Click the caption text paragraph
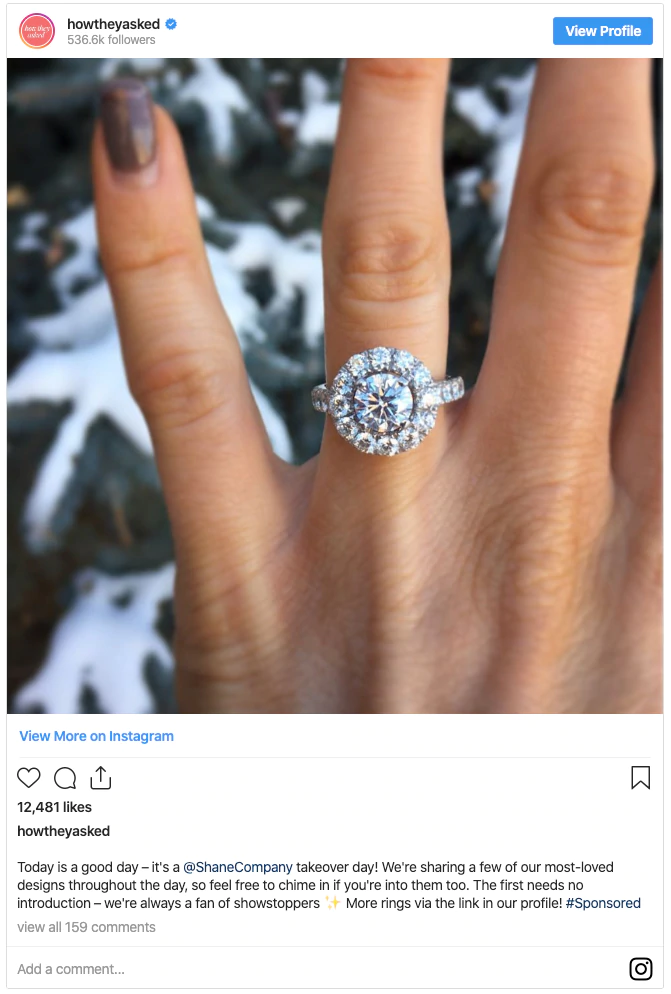 (329, 885)
